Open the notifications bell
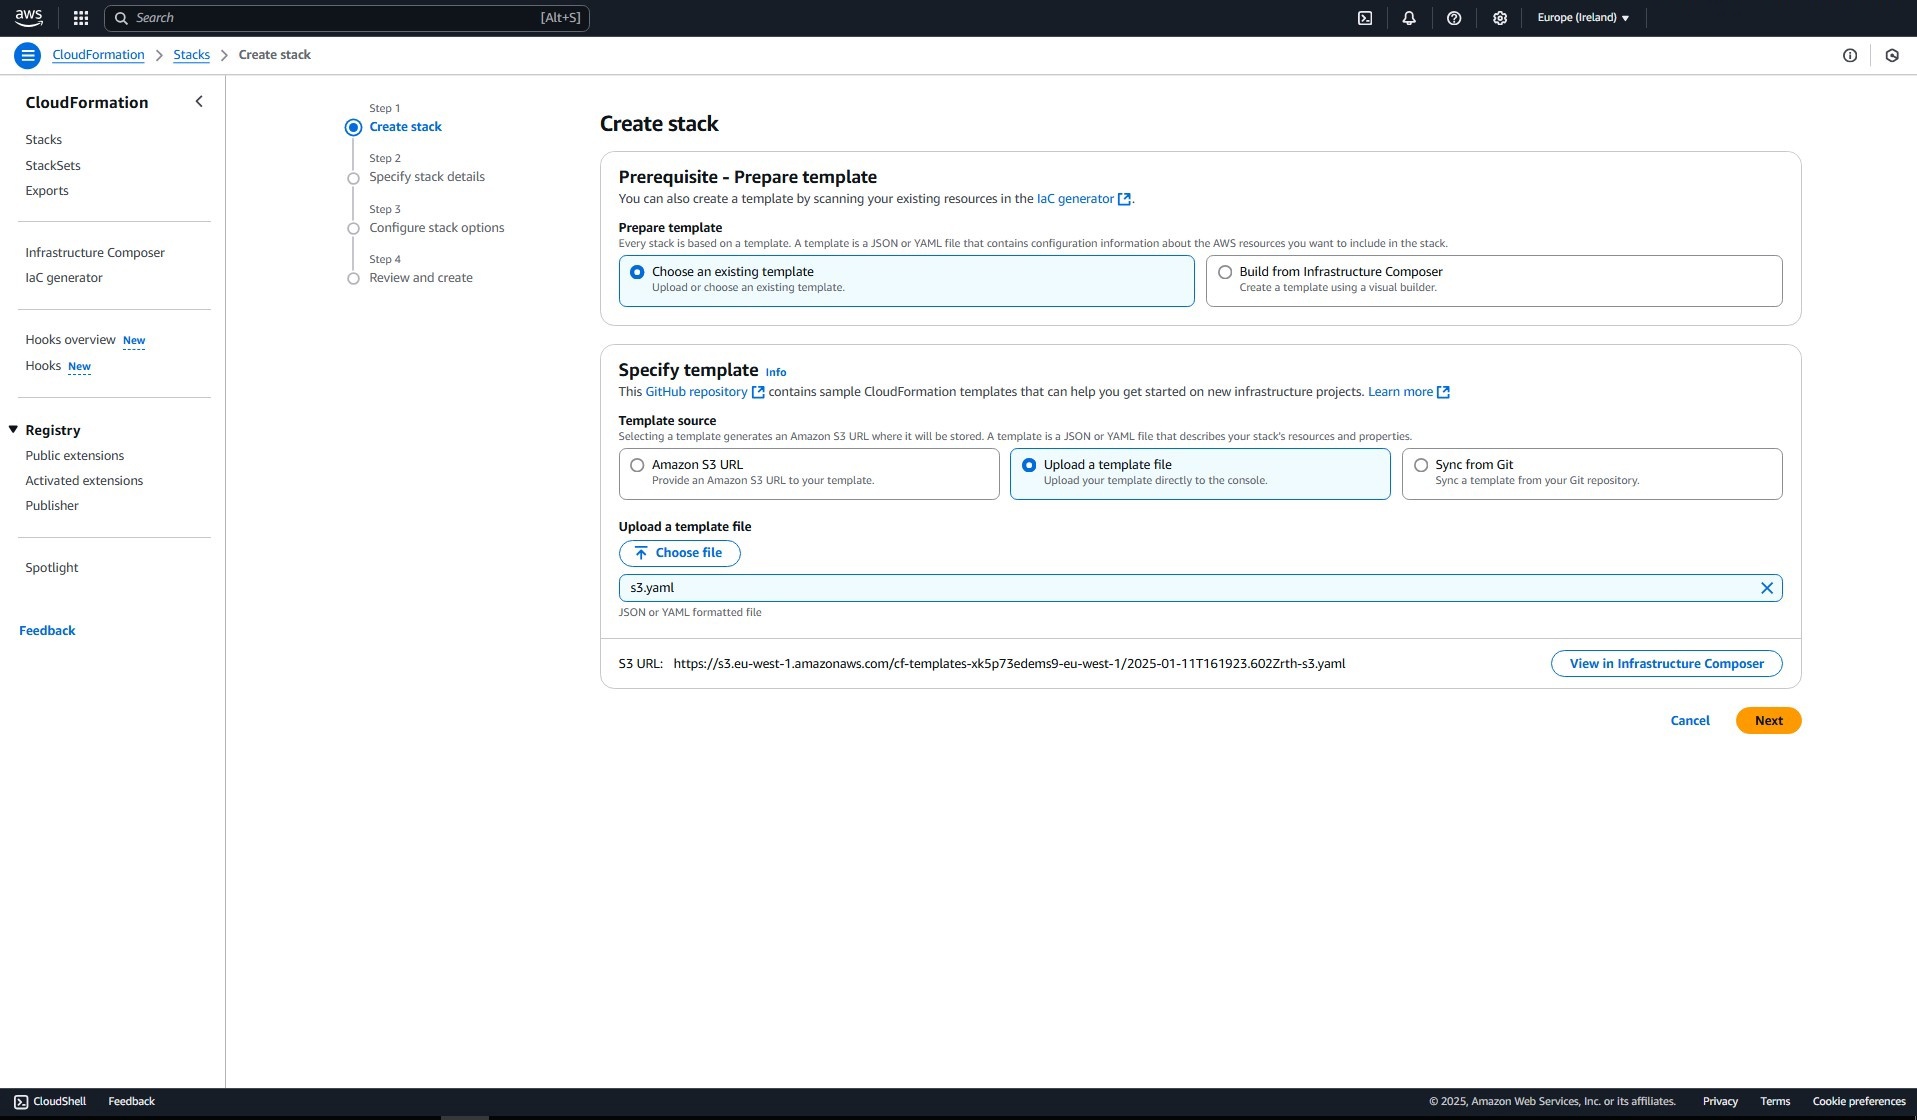This screenshot has height=1120, width=1917. coord(1409,18)
